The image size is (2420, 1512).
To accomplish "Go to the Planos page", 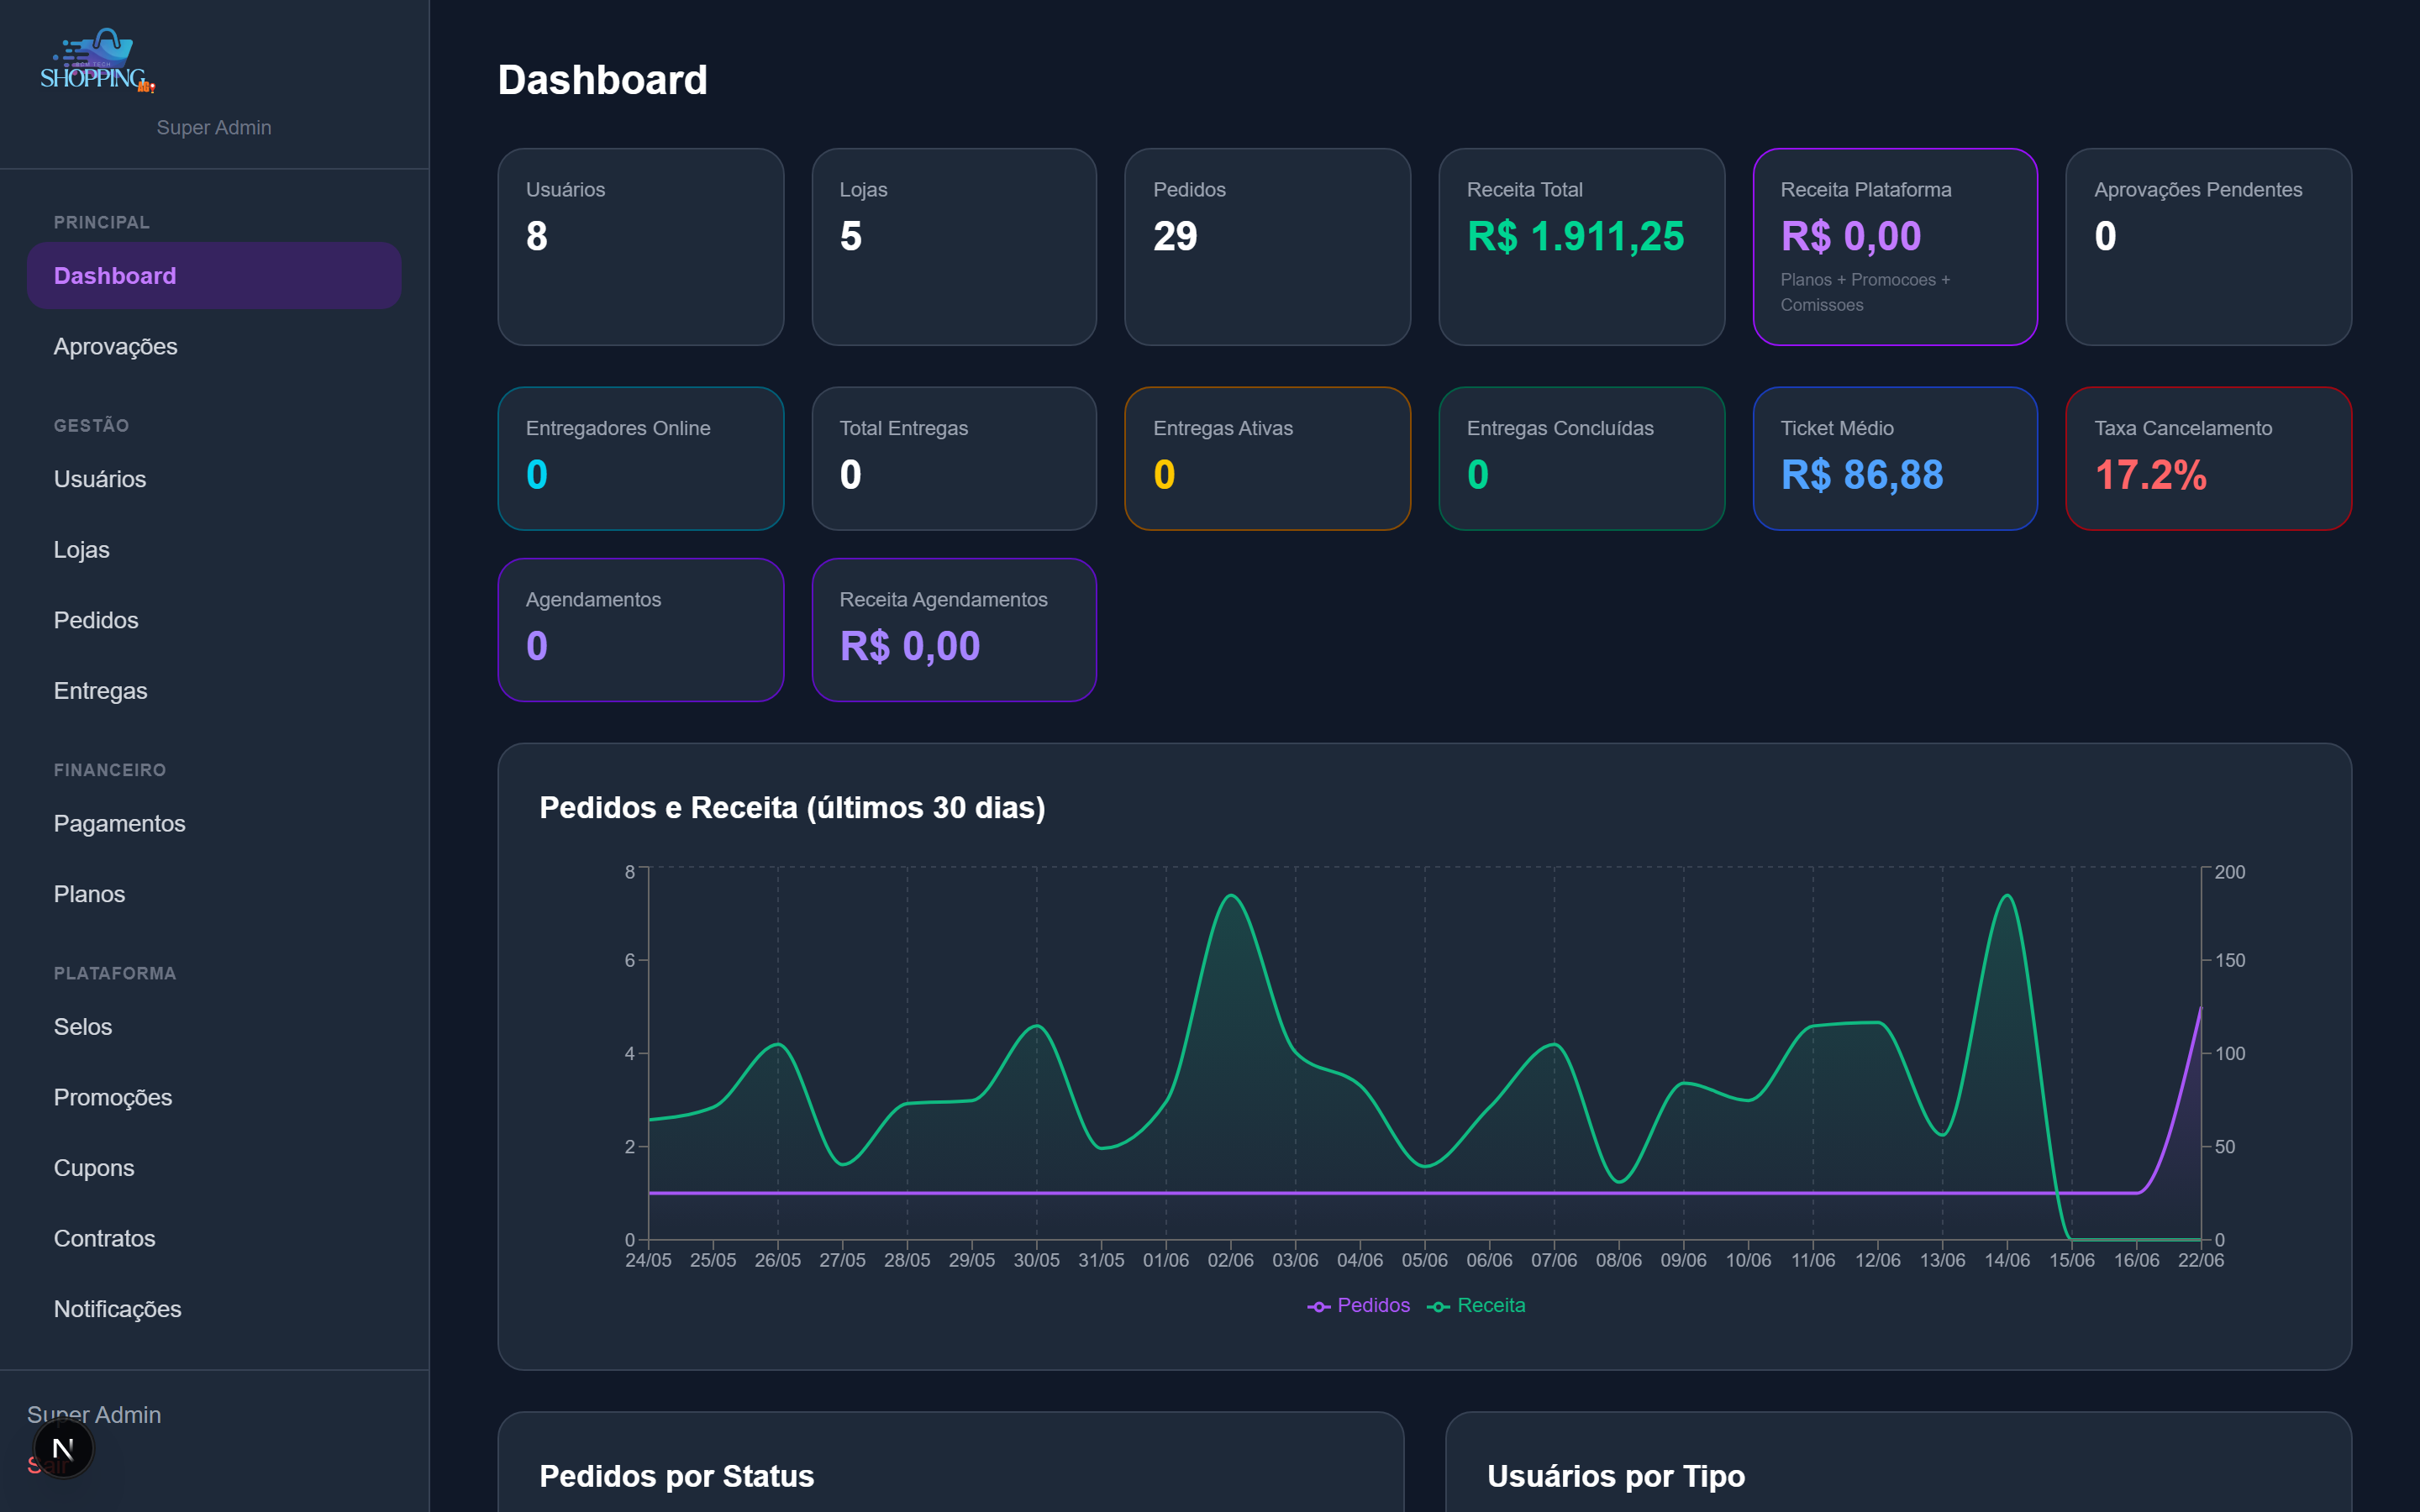I will click(x=214, y=894).
